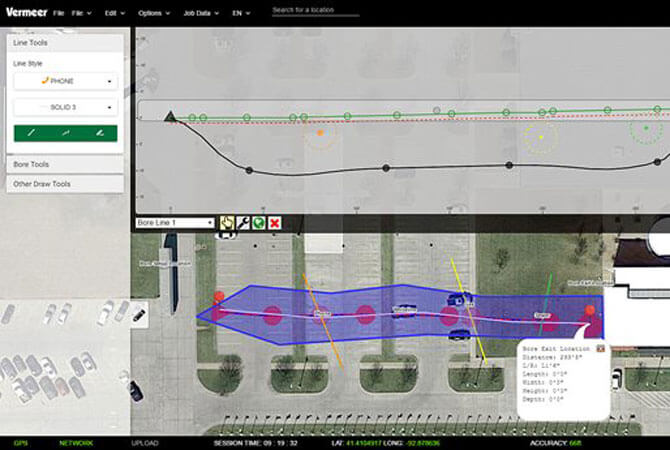Viewport: 670px width, 450px height.
Task: Click the pencil icon on map edge
Action: [x=138, y=315]
